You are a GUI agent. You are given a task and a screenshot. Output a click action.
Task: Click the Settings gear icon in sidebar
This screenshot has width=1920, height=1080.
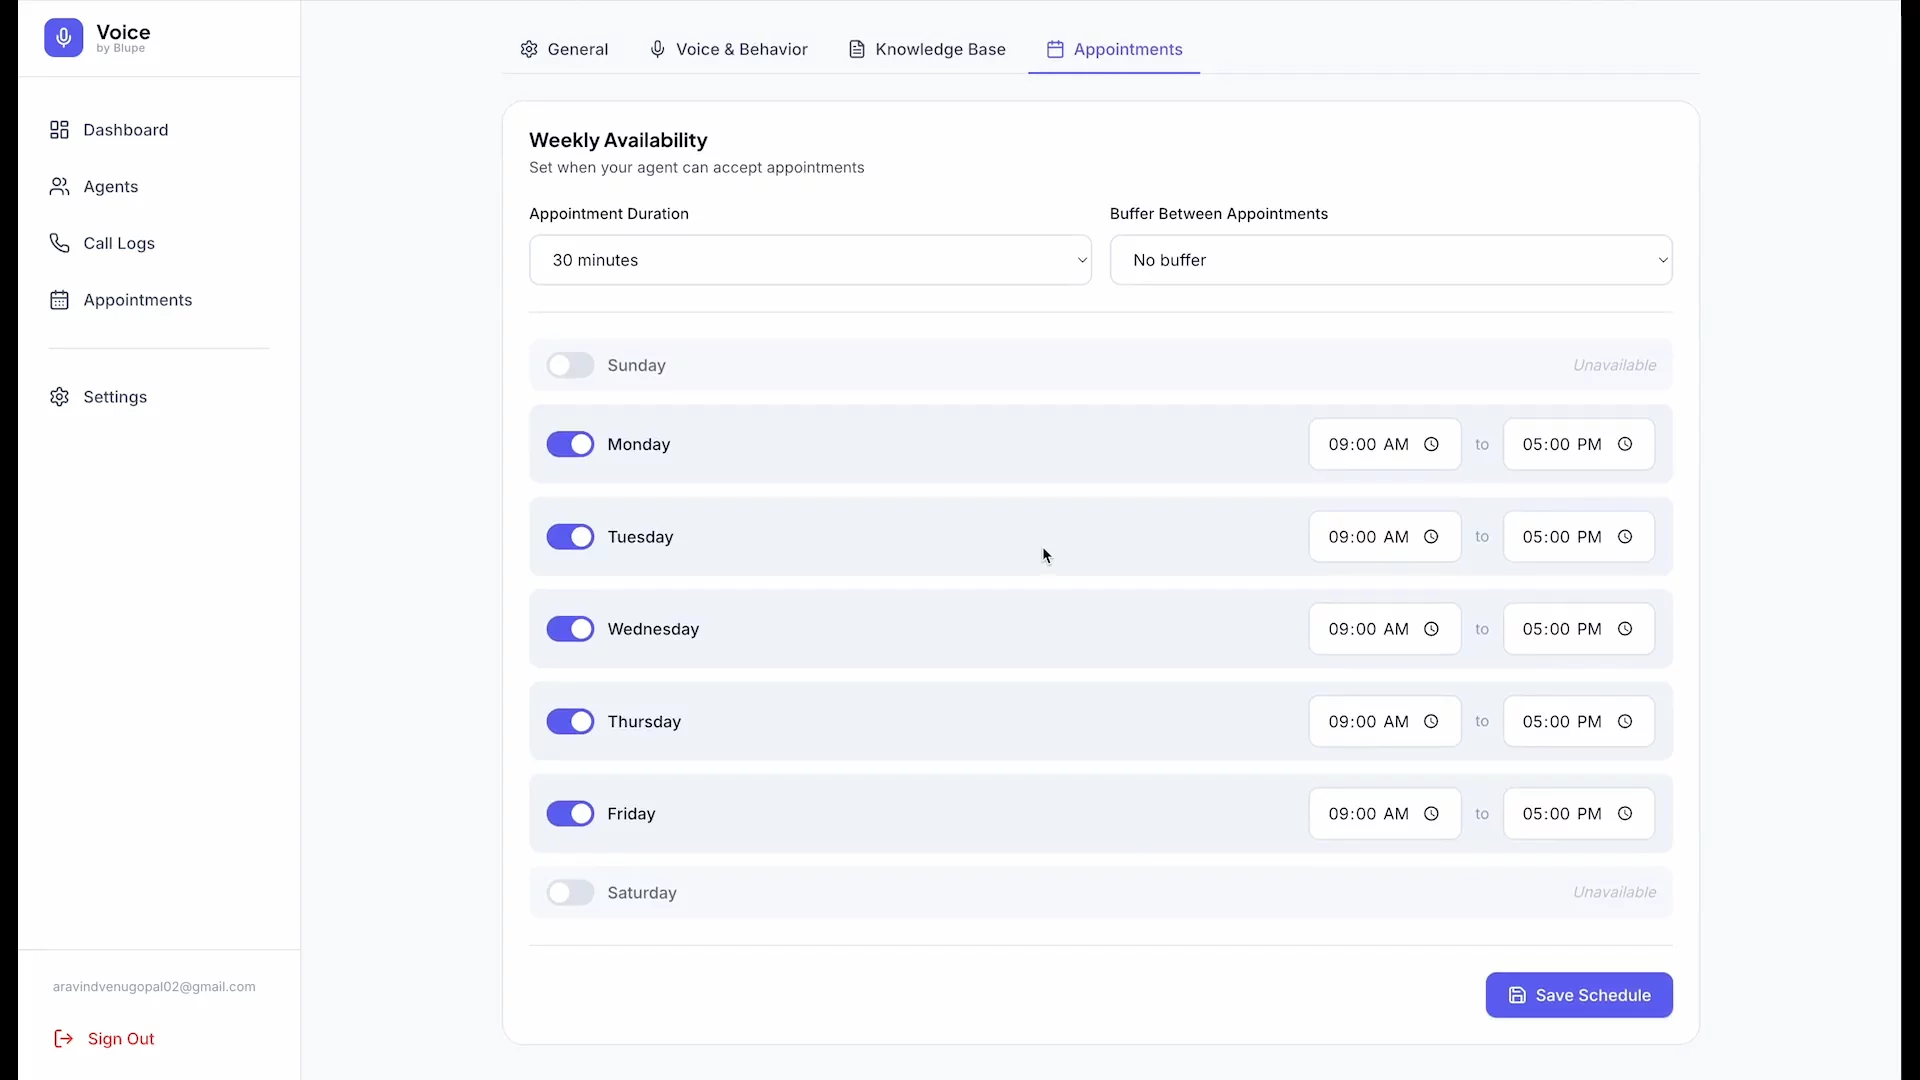click(x=59, y=397)
